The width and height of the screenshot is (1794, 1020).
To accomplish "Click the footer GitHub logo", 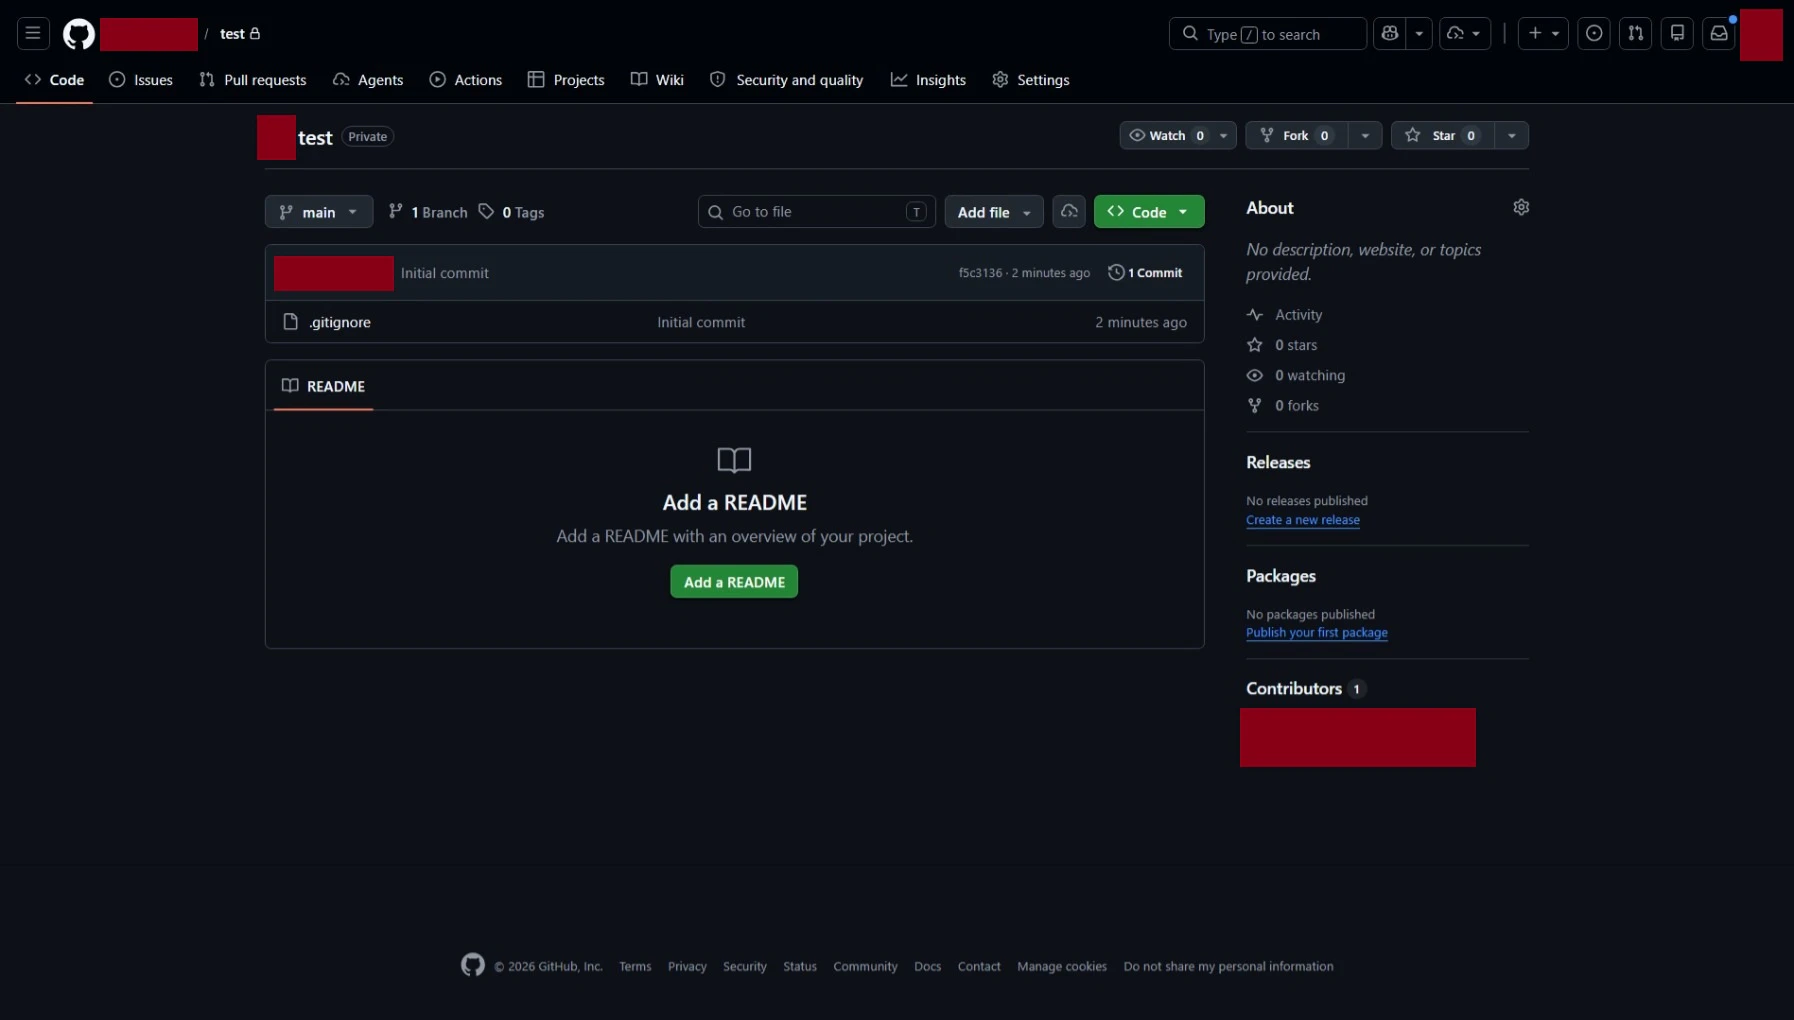I will coord(473,965).
